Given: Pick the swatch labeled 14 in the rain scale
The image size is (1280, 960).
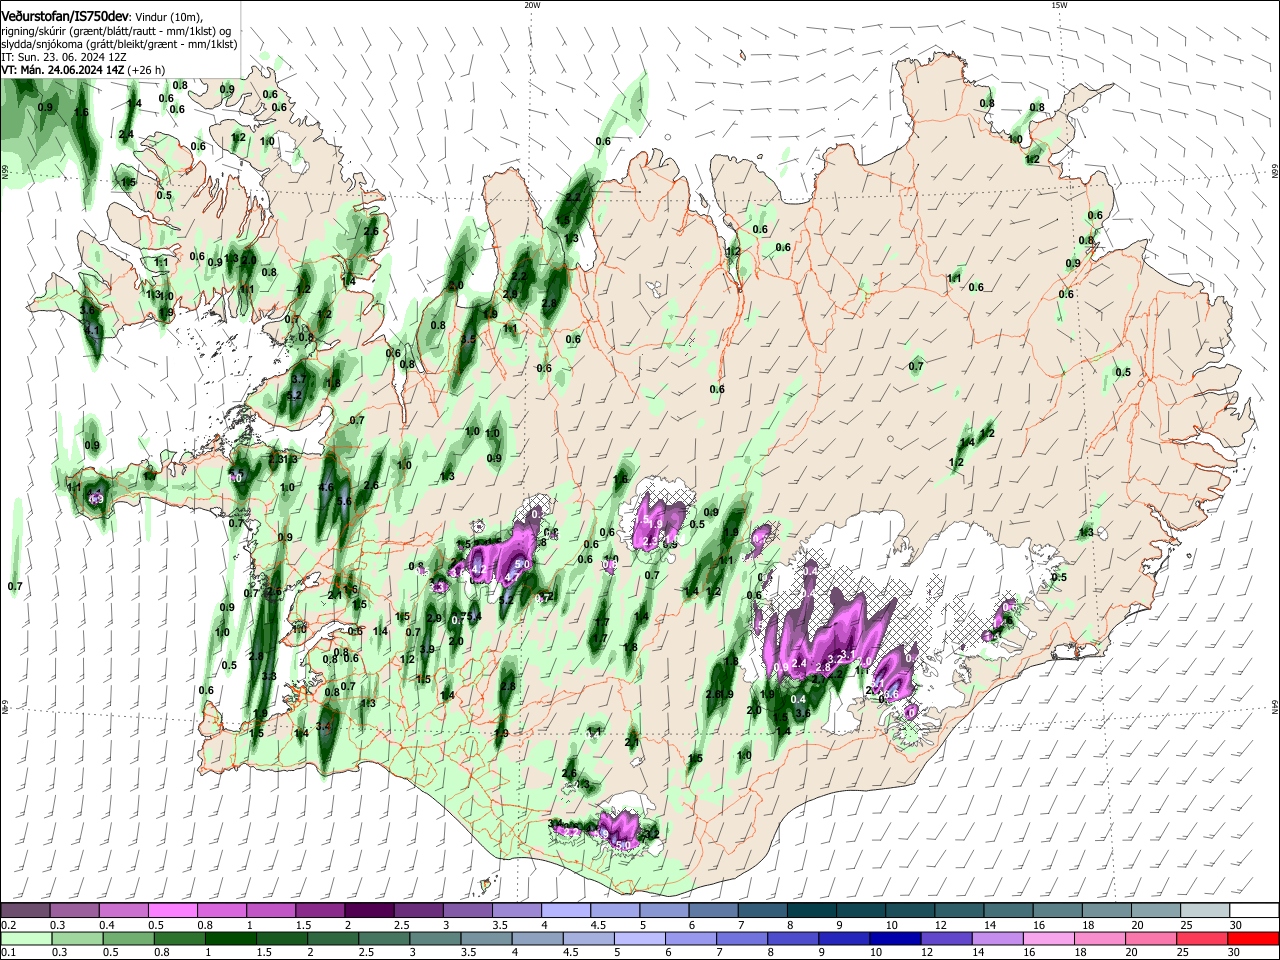Looking at the screenshot, I should [997, 939].
